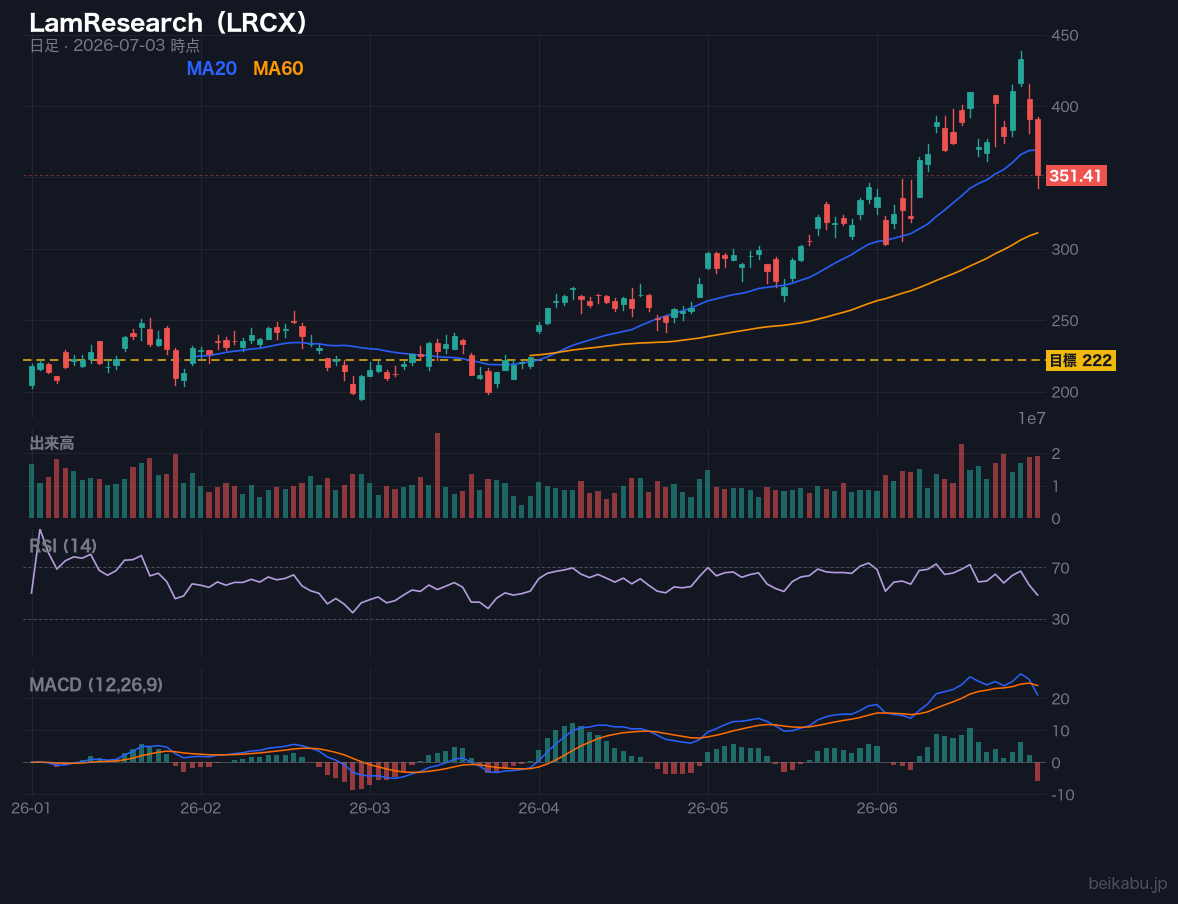Click the 26-05 date axis label
Screen dimensions: 1178x904
pyautogui.click(x=708, y=808)
